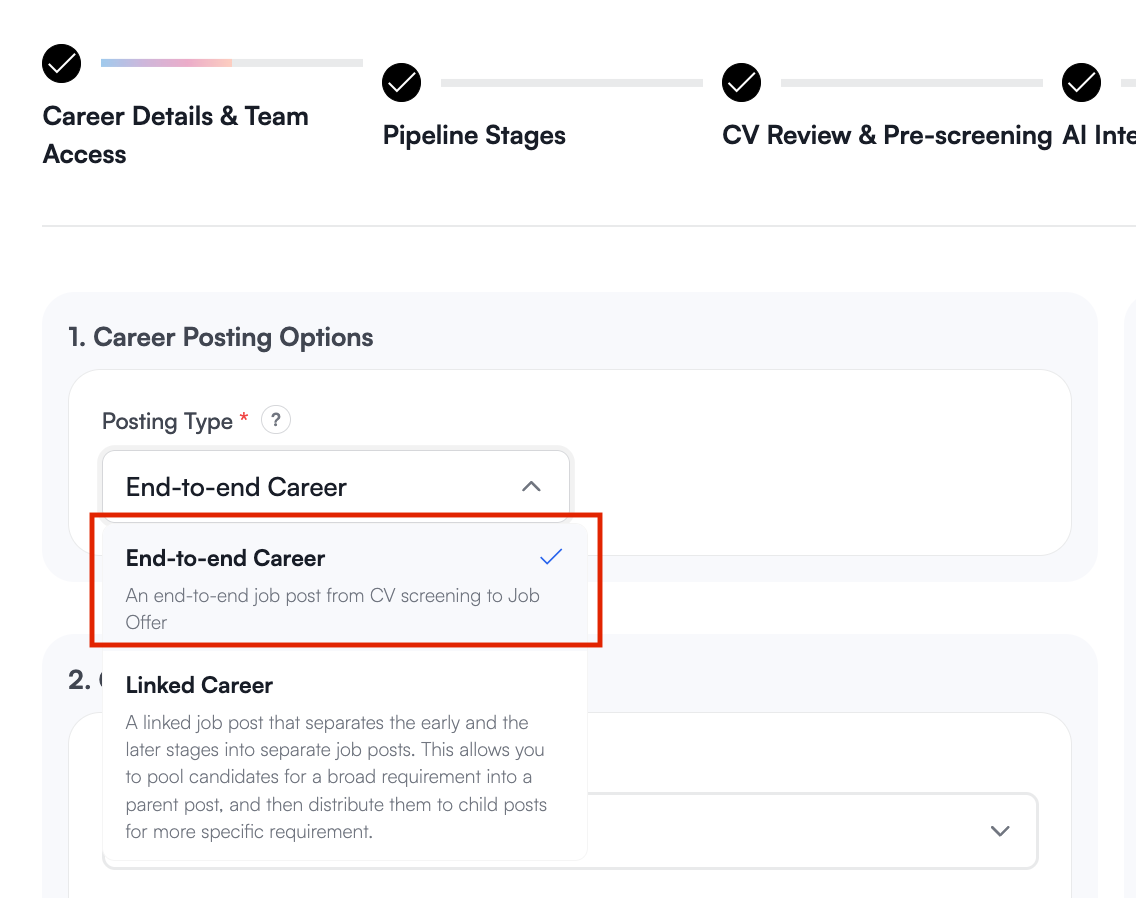Click the progress bar after Pipeline Stages circle
This screenshot has height=898, width=1136.
click(571, 83)
